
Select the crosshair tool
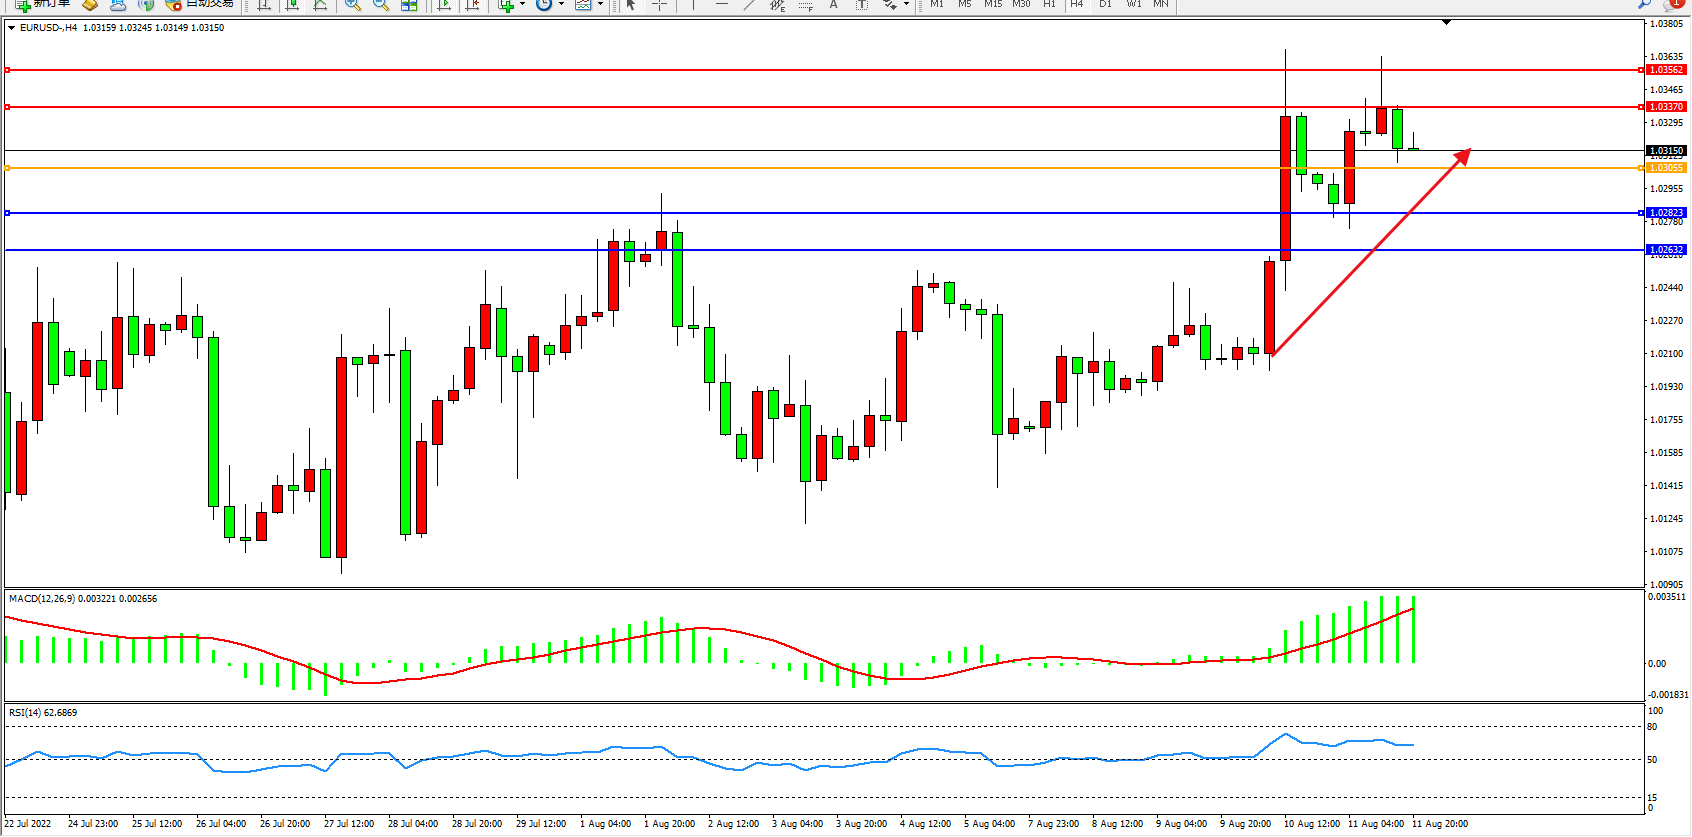[x=660, y=5]
